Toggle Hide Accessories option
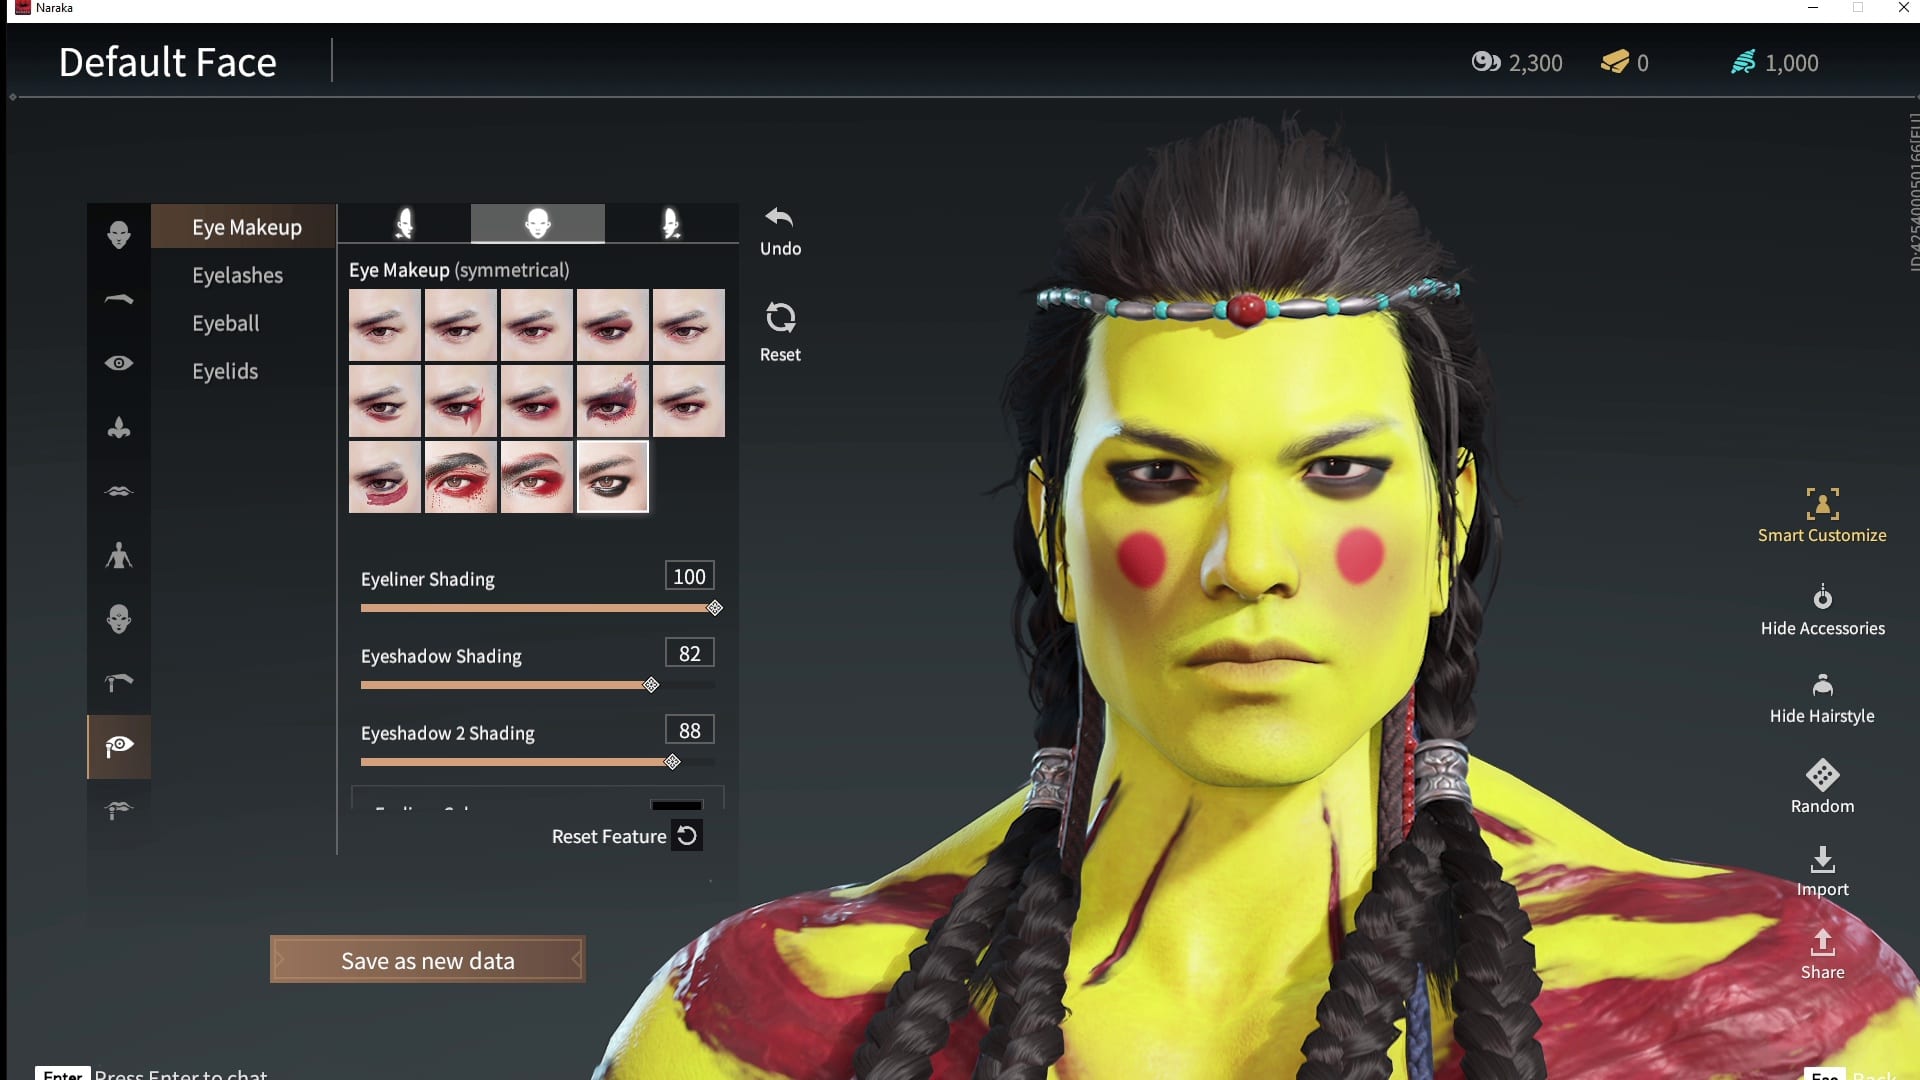 coord(1821,611)
